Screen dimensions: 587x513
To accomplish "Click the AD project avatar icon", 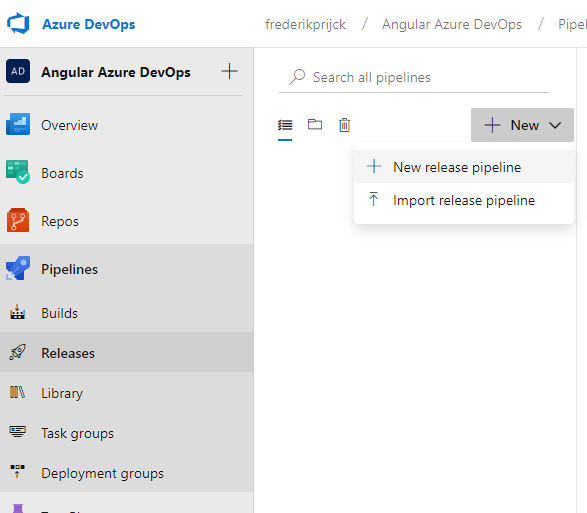I will pyautogui.click(x=18, y=71).
